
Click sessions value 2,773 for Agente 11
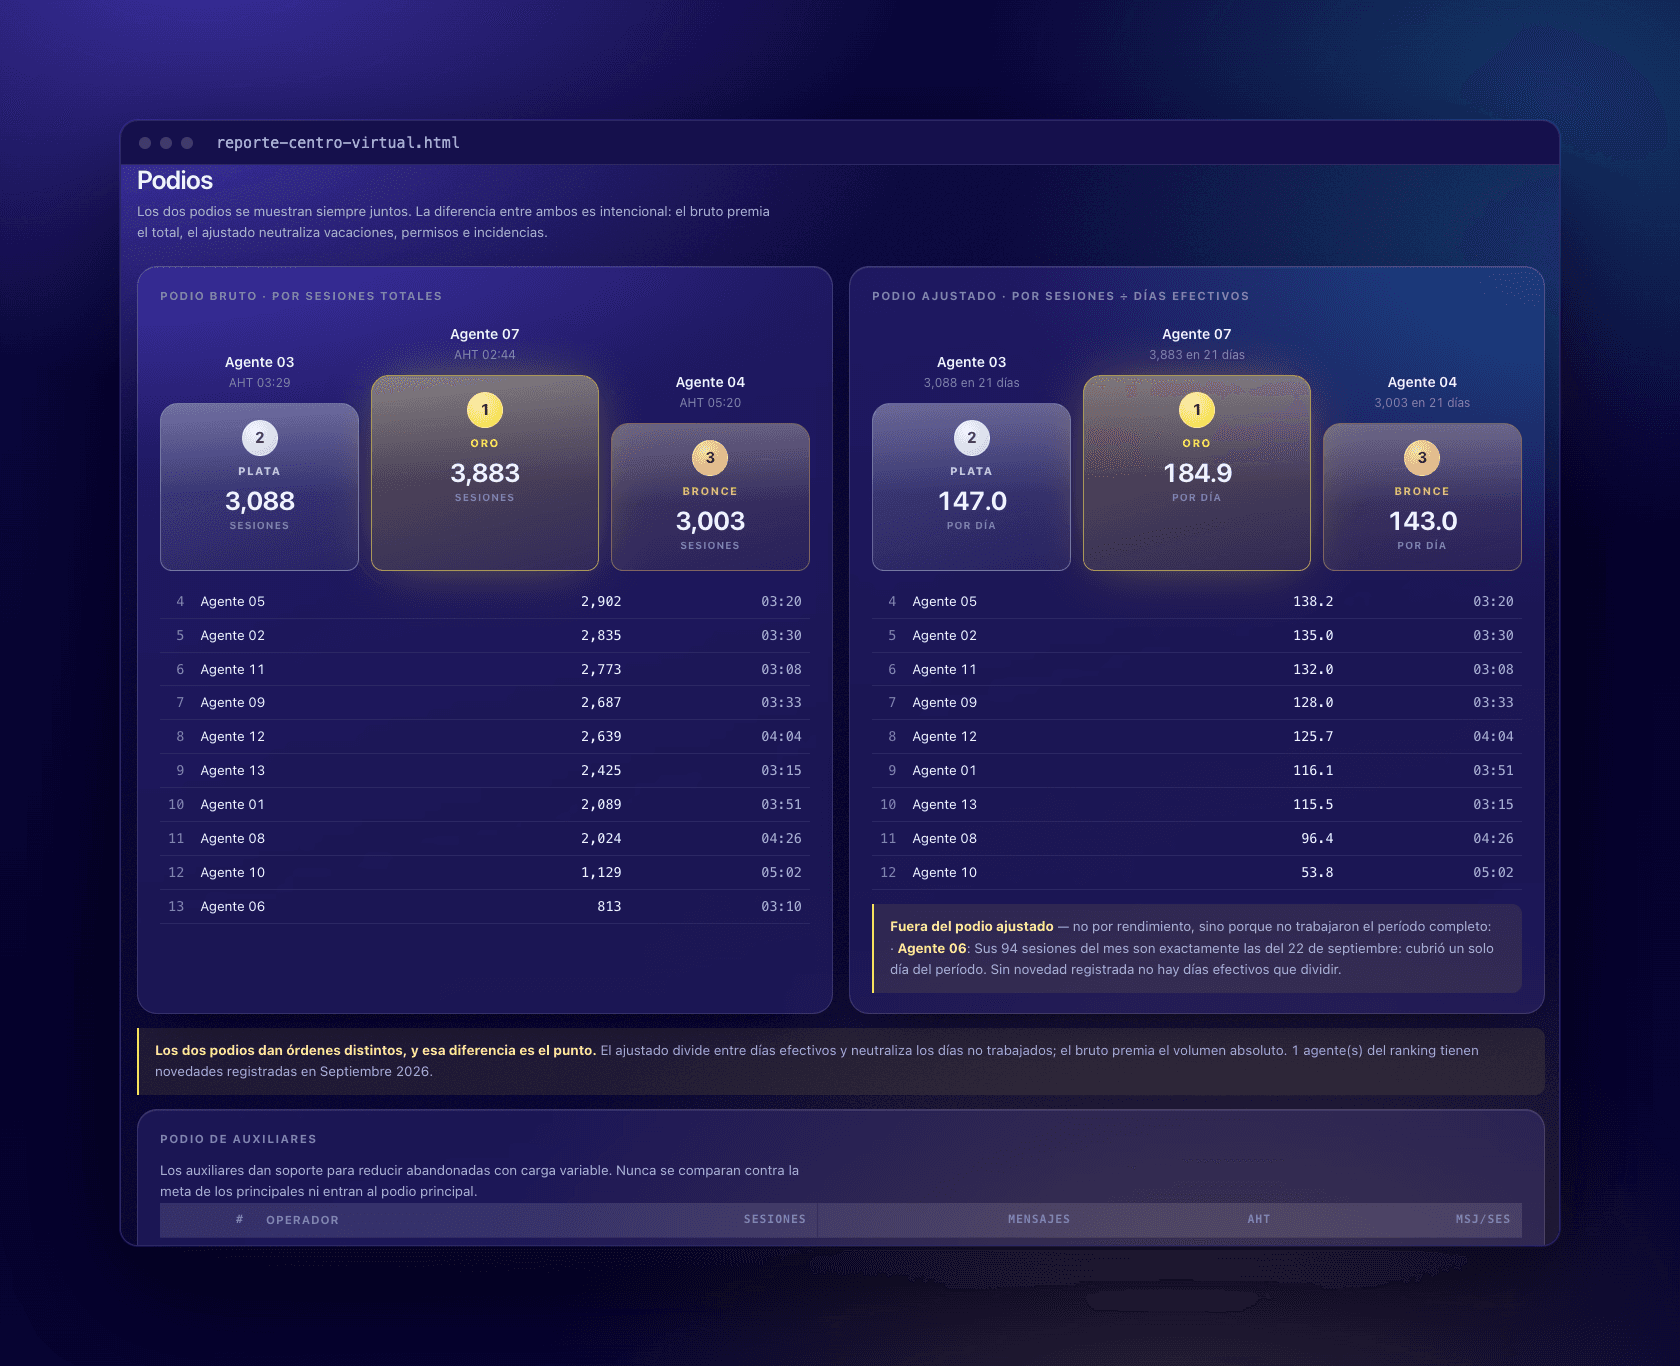601,670
